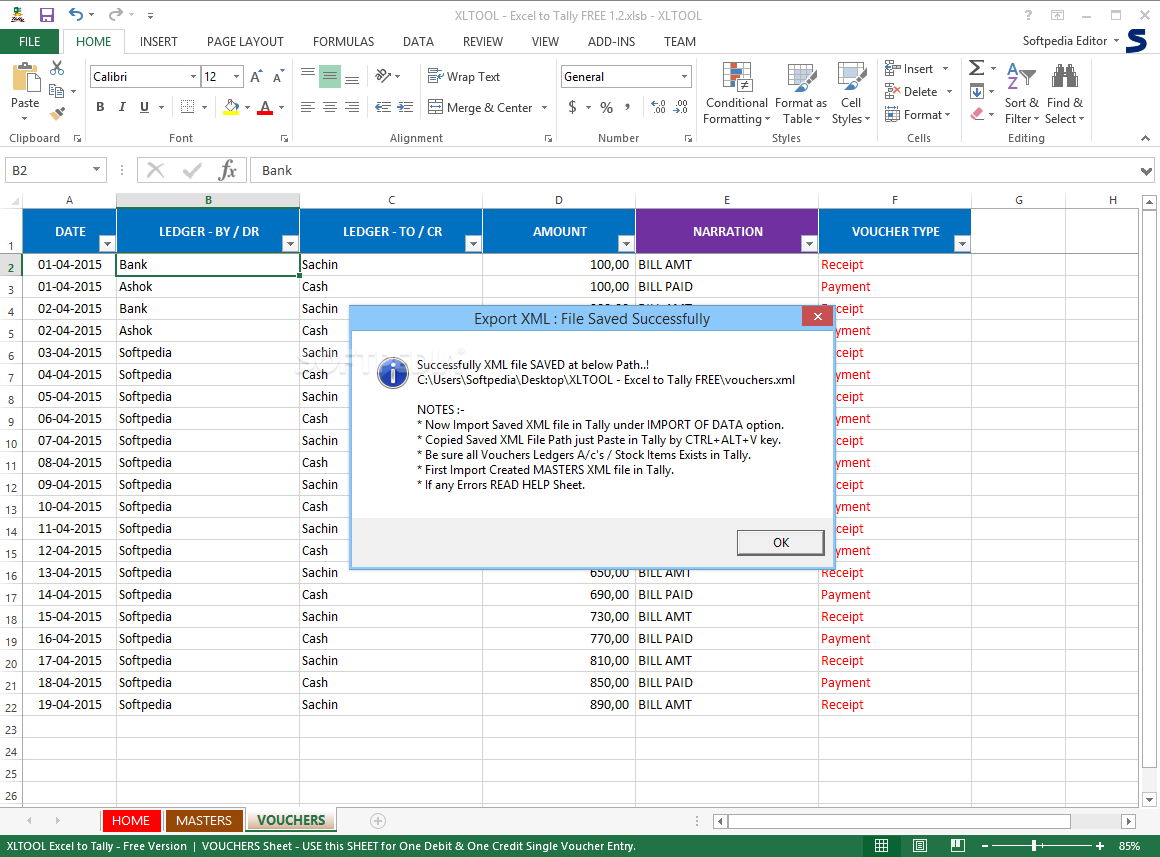Open Format as Table
1160x857 pixels.
pyautogui.click(x=801, y=93)
